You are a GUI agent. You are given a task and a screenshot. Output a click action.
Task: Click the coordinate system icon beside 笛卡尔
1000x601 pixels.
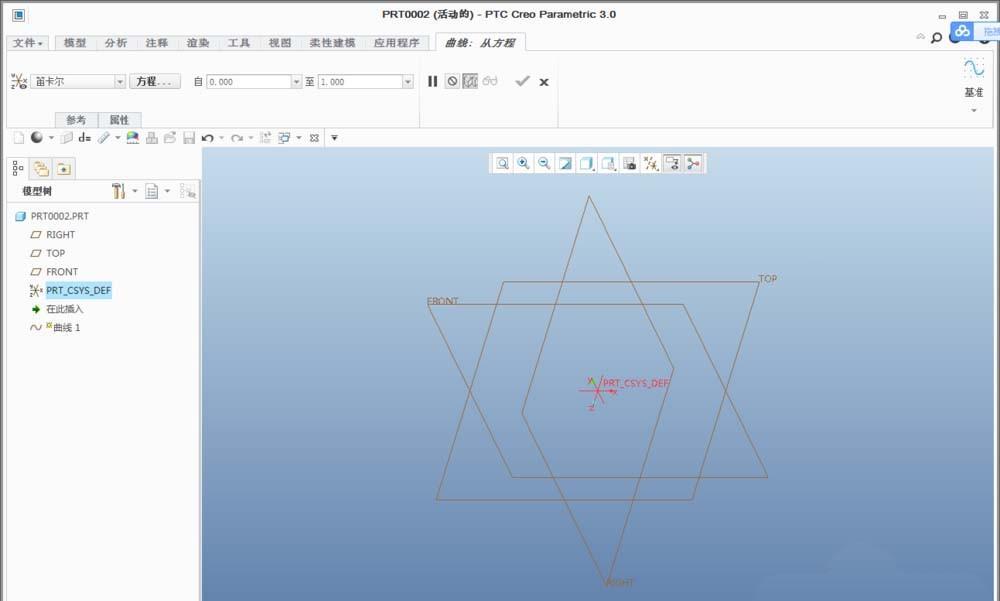(17, 81)
